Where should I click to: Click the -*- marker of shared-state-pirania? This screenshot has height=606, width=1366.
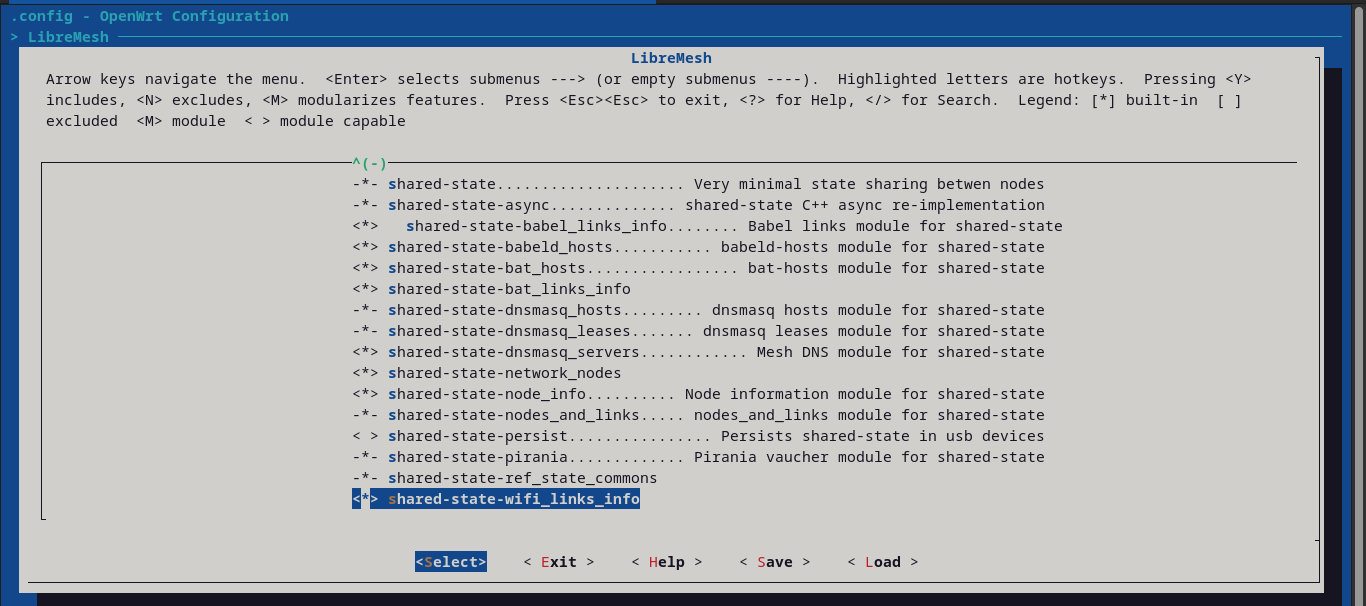[365, 457]
